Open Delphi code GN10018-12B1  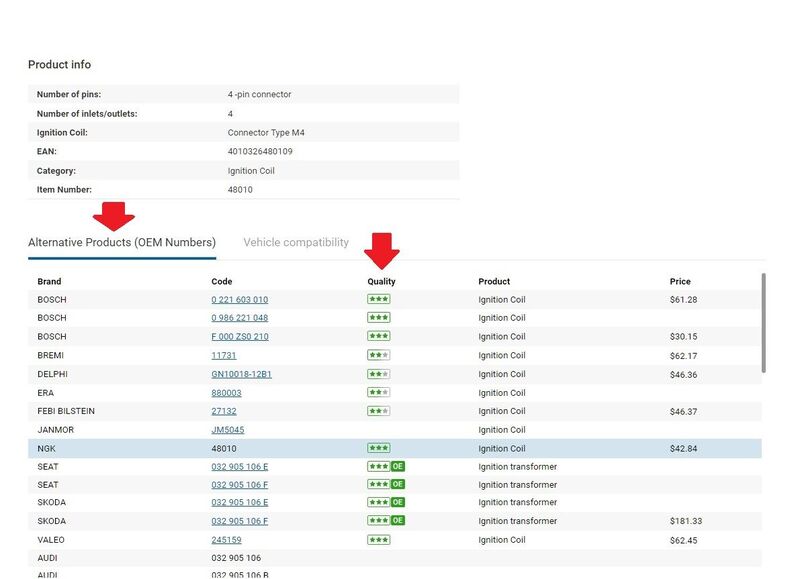point(241,374)
